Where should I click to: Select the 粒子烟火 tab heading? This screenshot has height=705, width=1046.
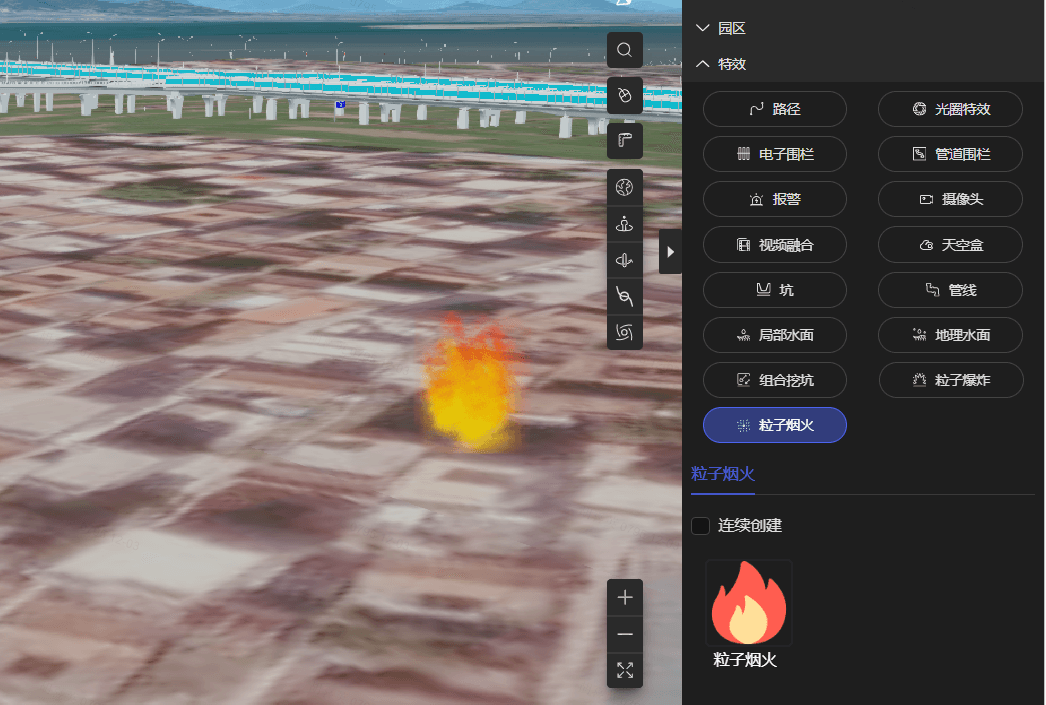(723, 474)
